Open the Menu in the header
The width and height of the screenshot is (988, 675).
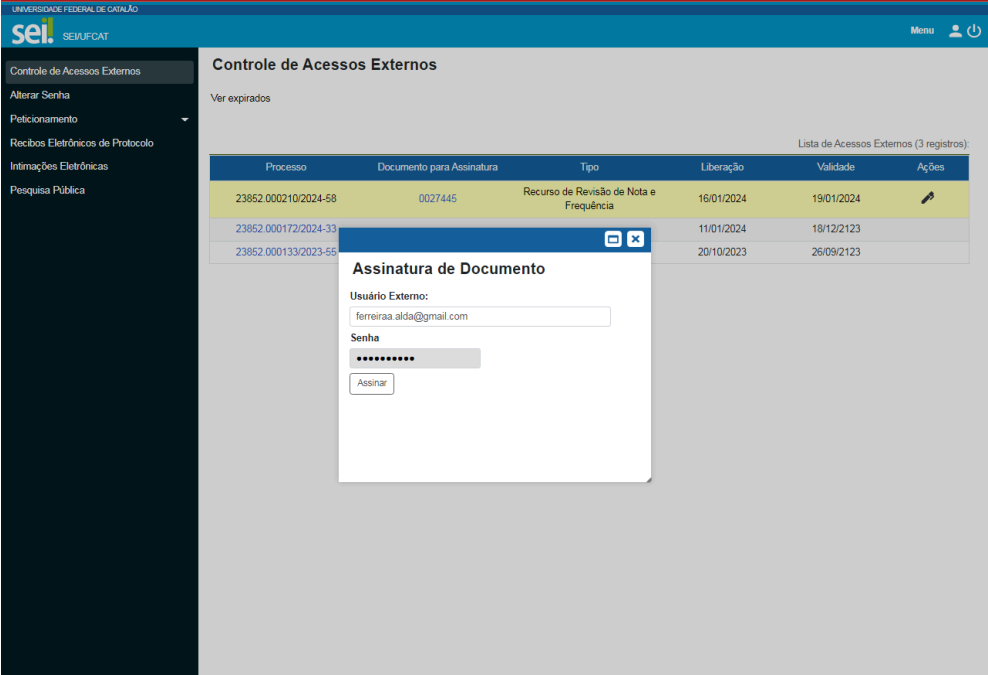point(922,30)
